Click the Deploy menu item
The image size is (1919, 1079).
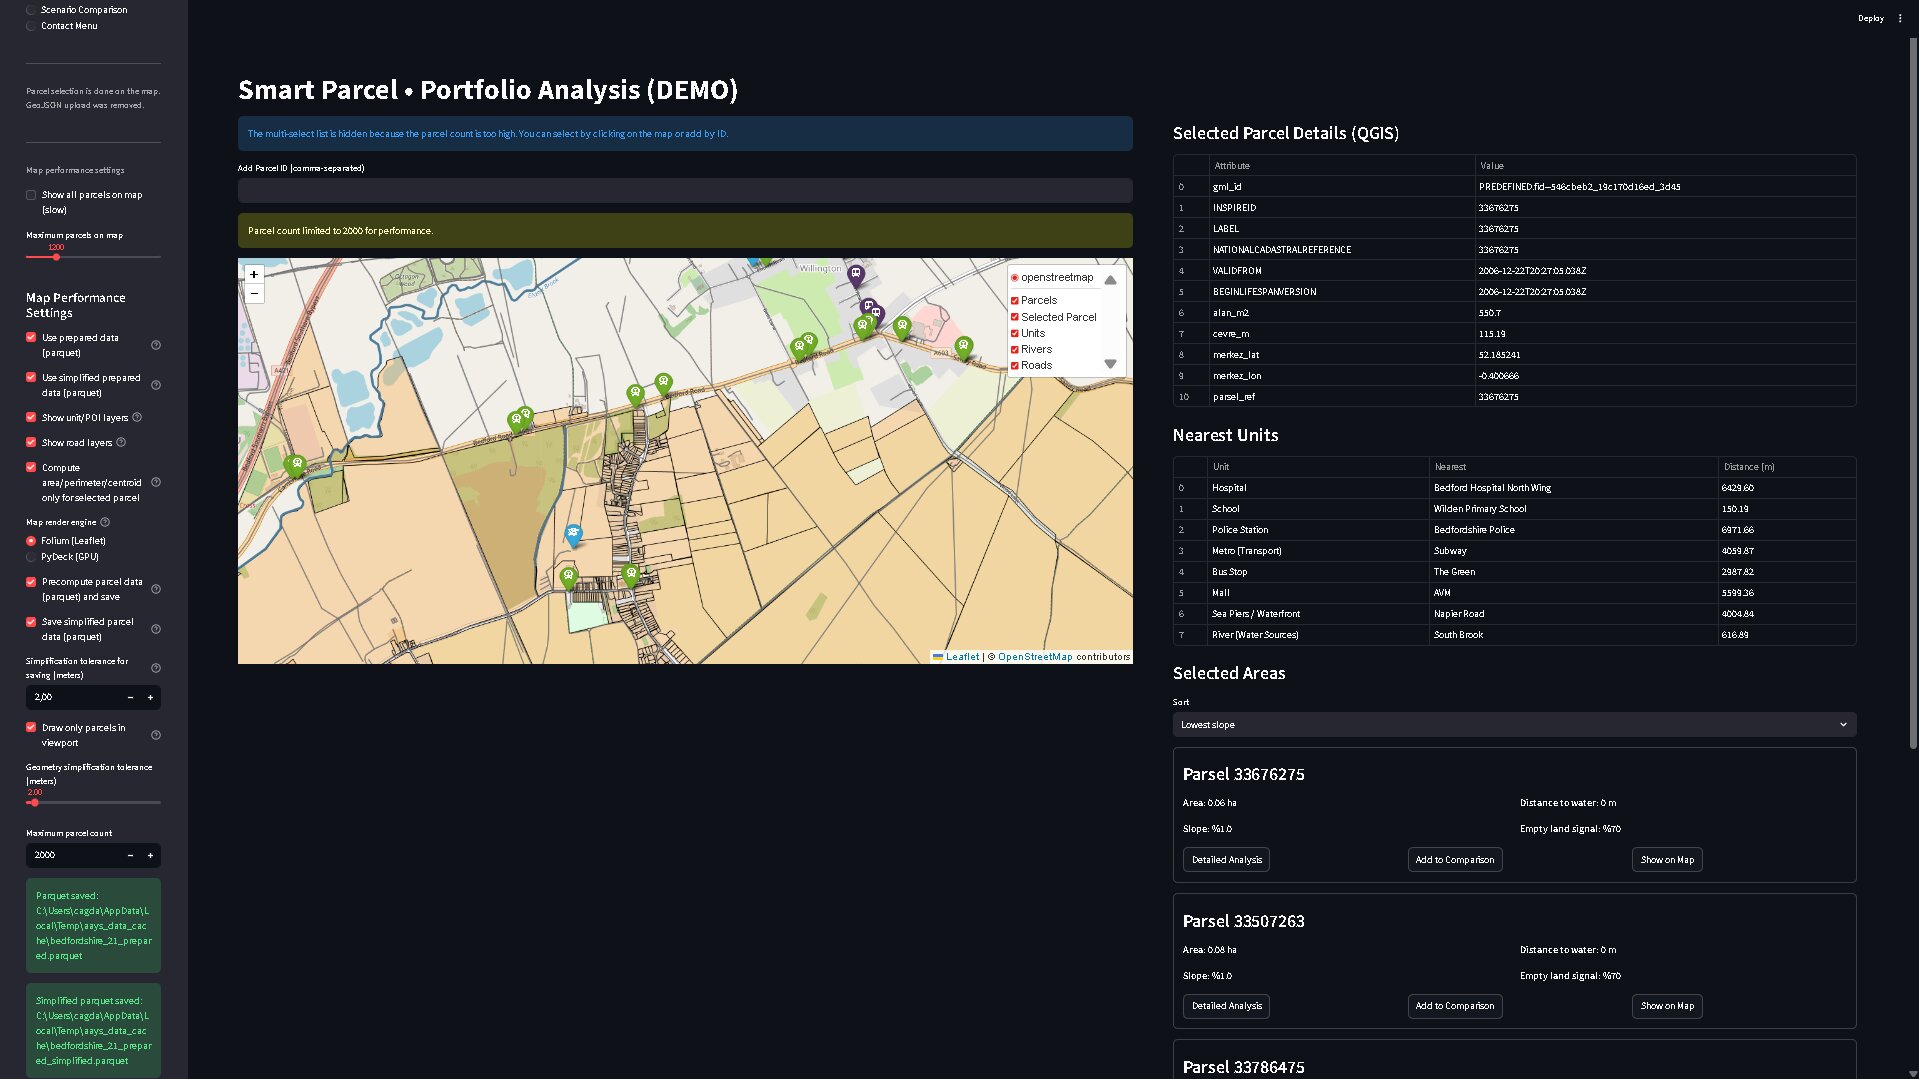pyautogui.click(x=1870, y=18)
